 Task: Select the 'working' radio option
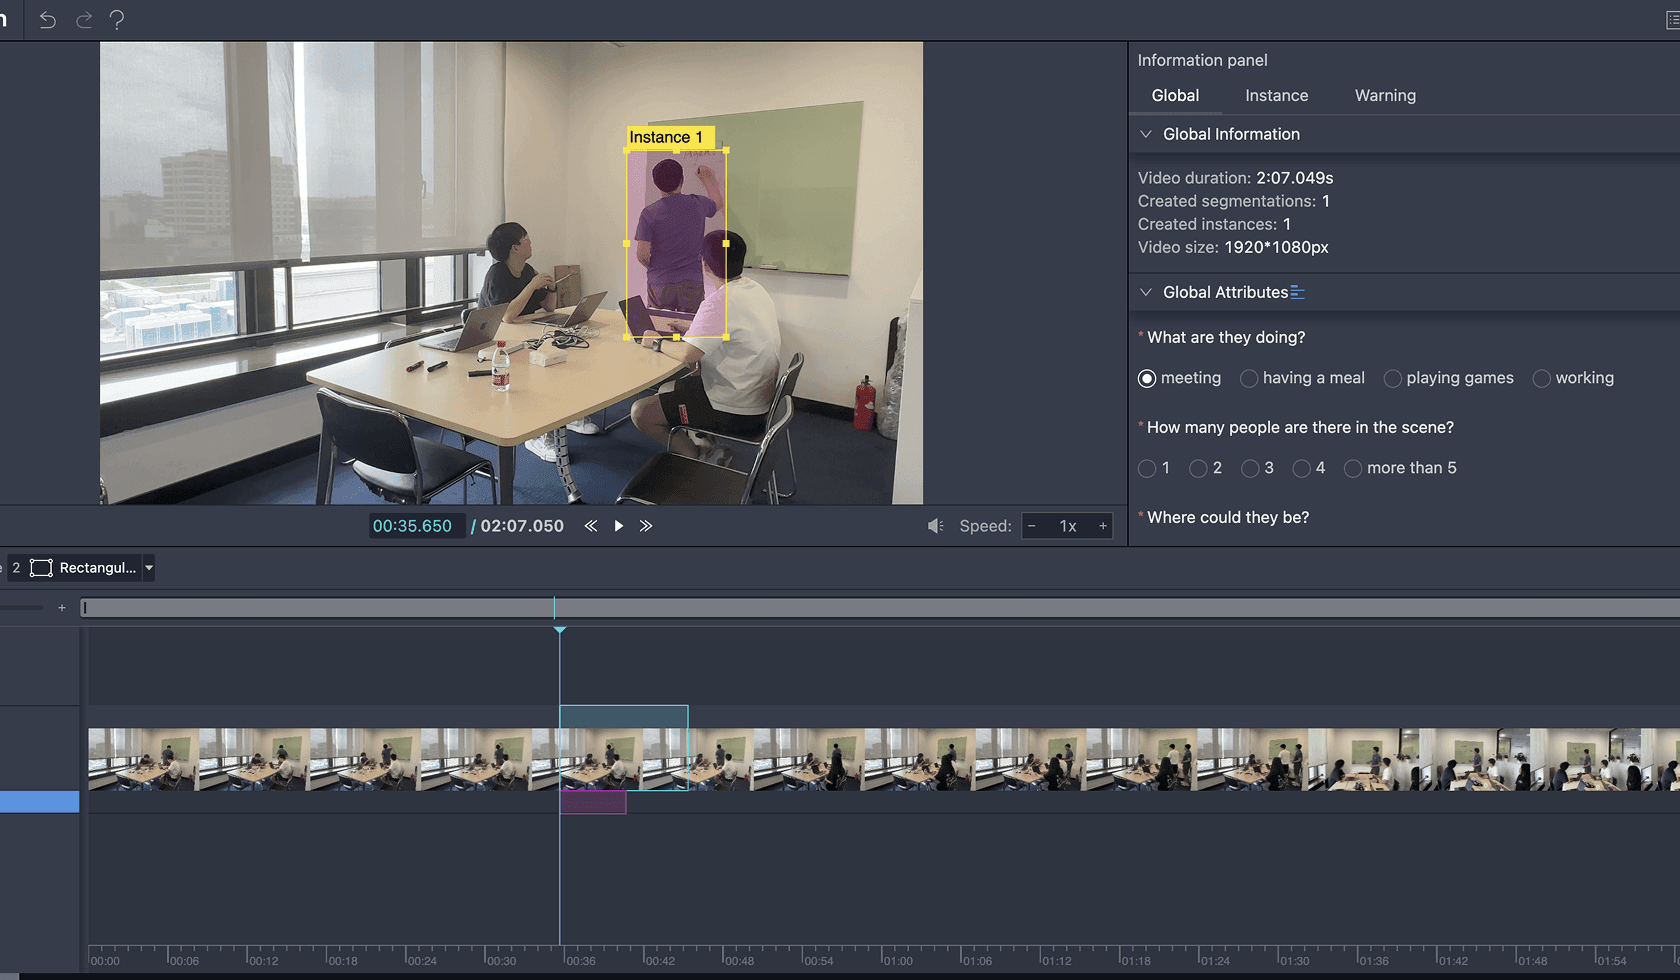coord(1542,378)
